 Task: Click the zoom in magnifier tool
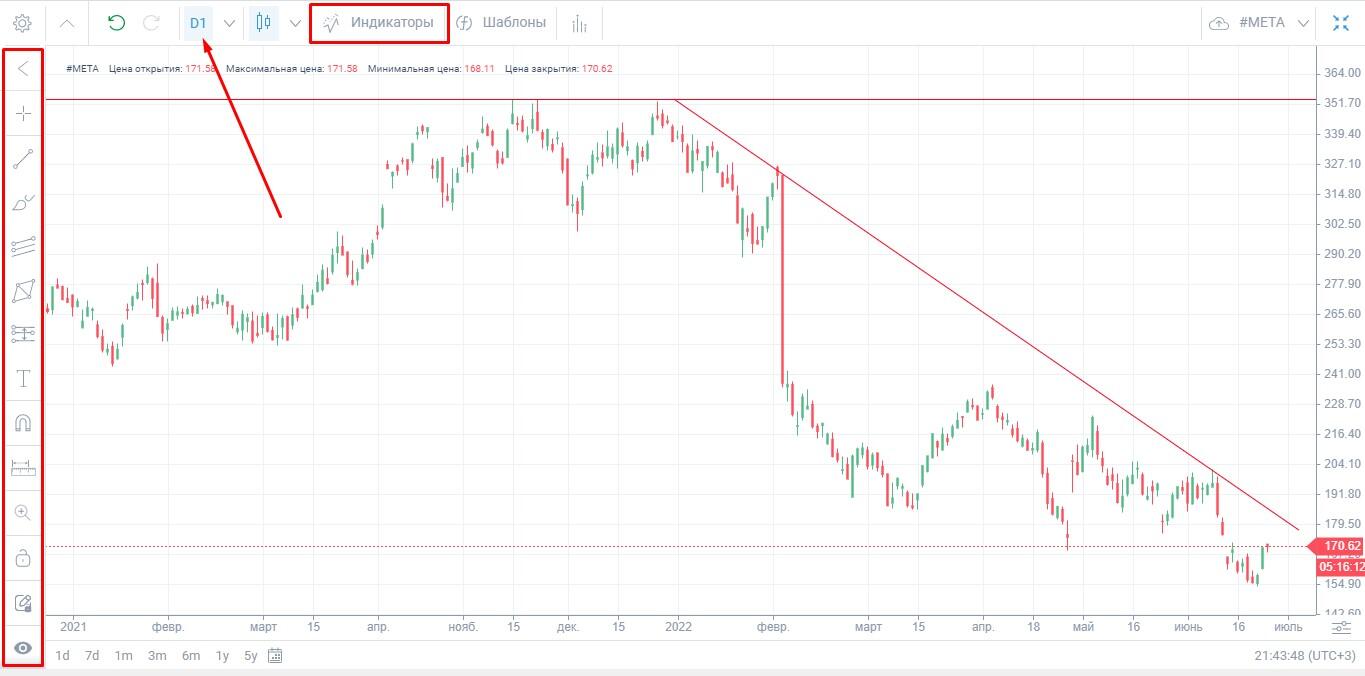click(23, 513)
